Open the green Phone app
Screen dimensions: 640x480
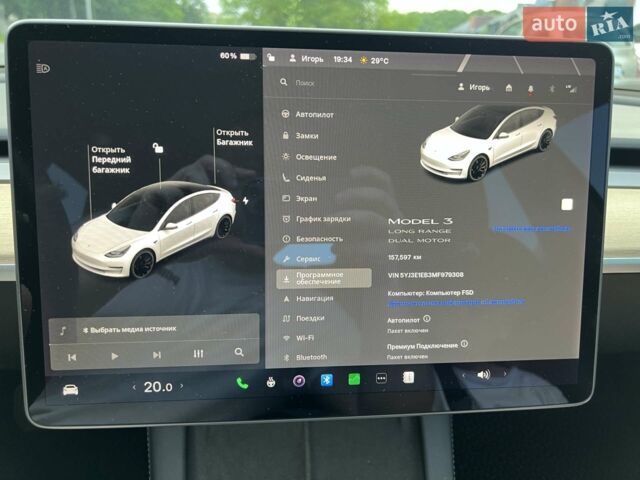[x=242, y=383]
